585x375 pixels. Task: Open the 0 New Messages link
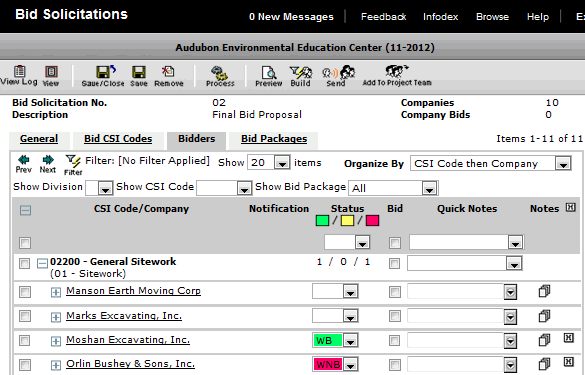[x=291, y=17]
